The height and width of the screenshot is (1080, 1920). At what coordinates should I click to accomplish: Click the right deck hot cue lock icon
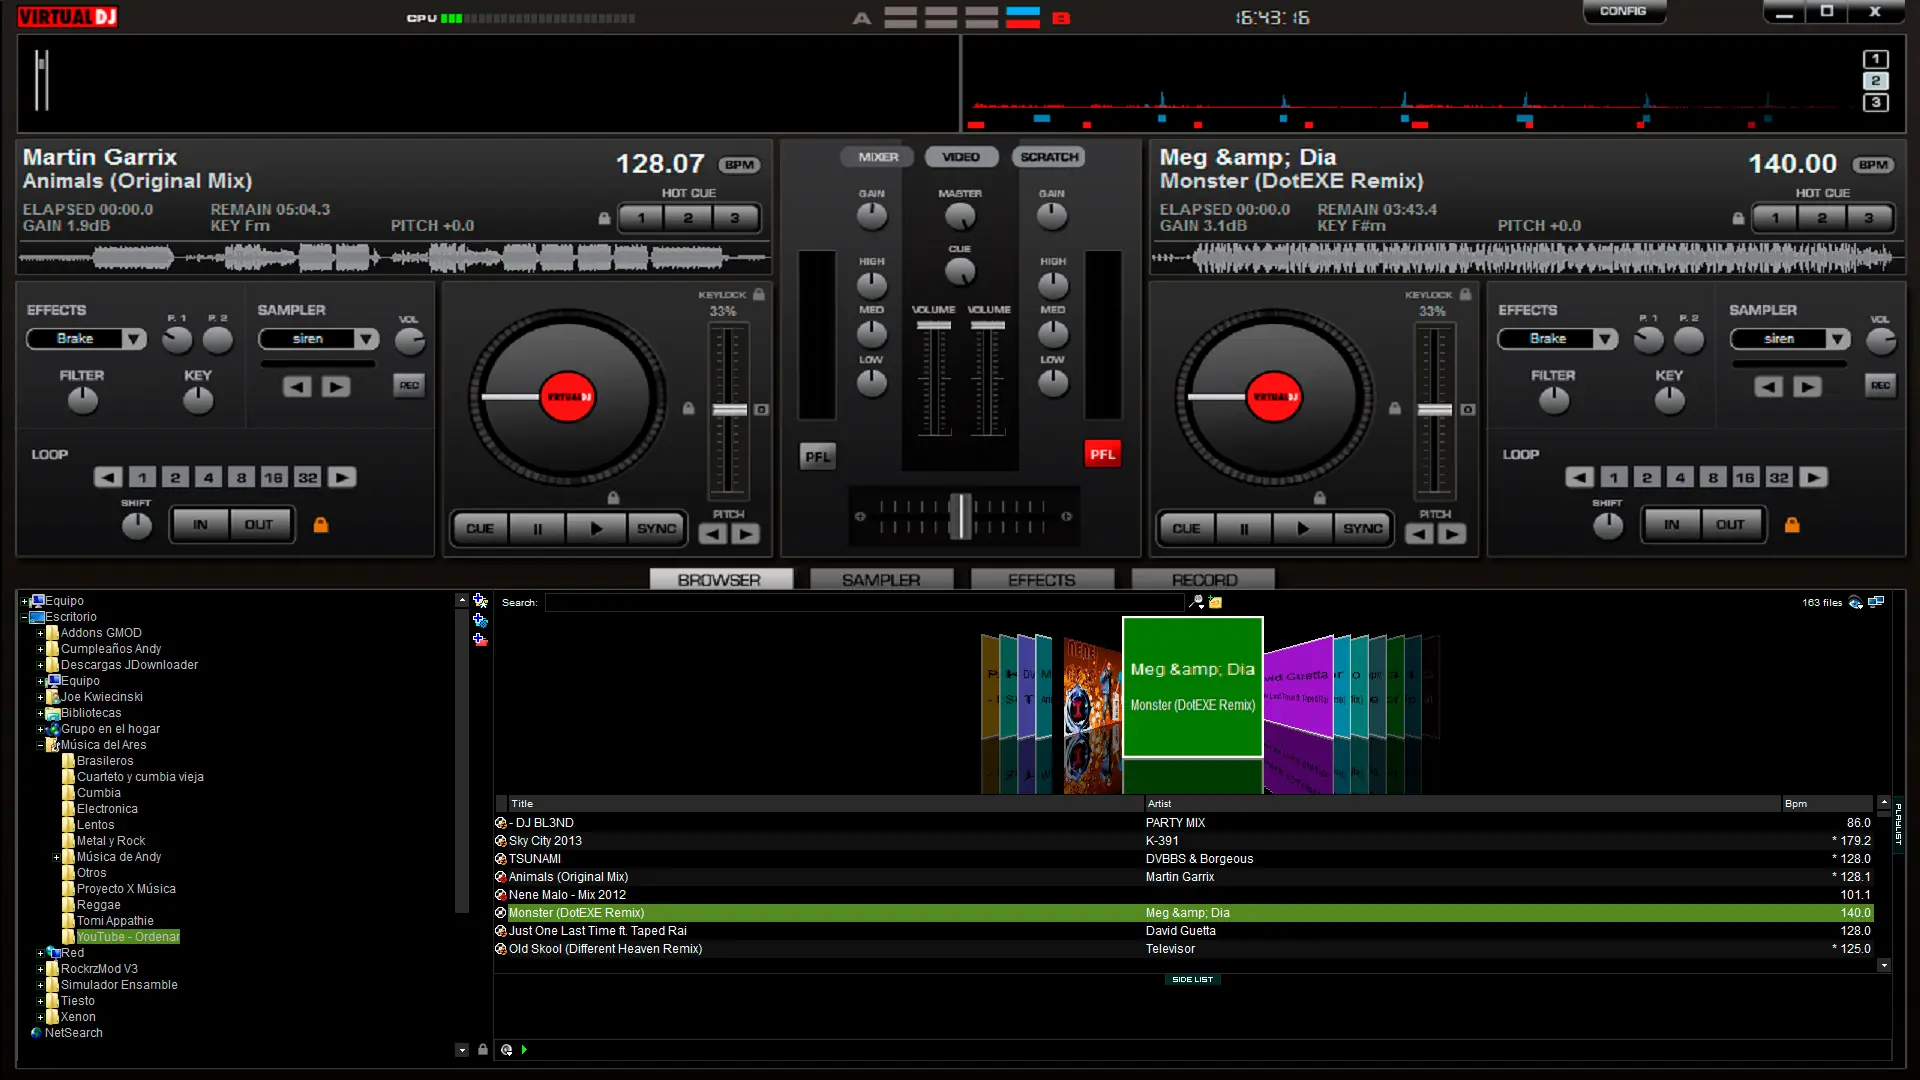[x=1738, y=218]
